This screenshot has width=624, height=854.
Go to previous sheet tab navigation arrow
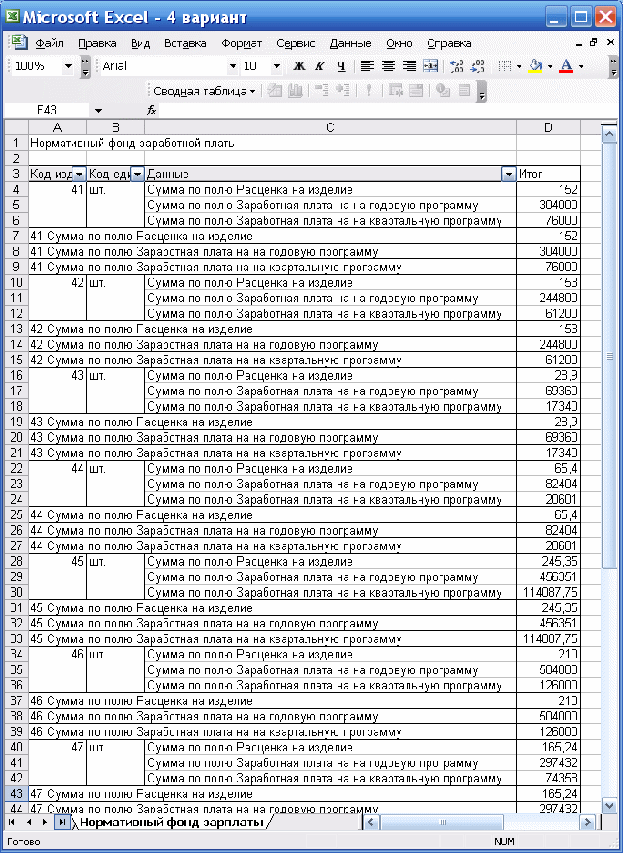pos(29,822)
